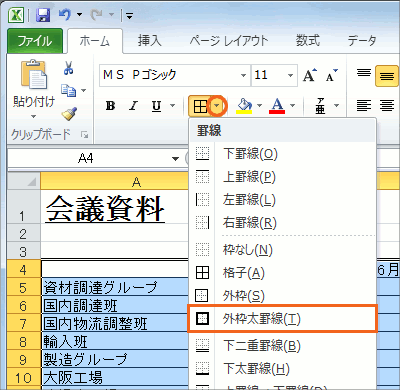Increase font size with large A
Image resolution: width=400 pixels, height=390 pixels.
pyautogui.click(x=310, y=75)
